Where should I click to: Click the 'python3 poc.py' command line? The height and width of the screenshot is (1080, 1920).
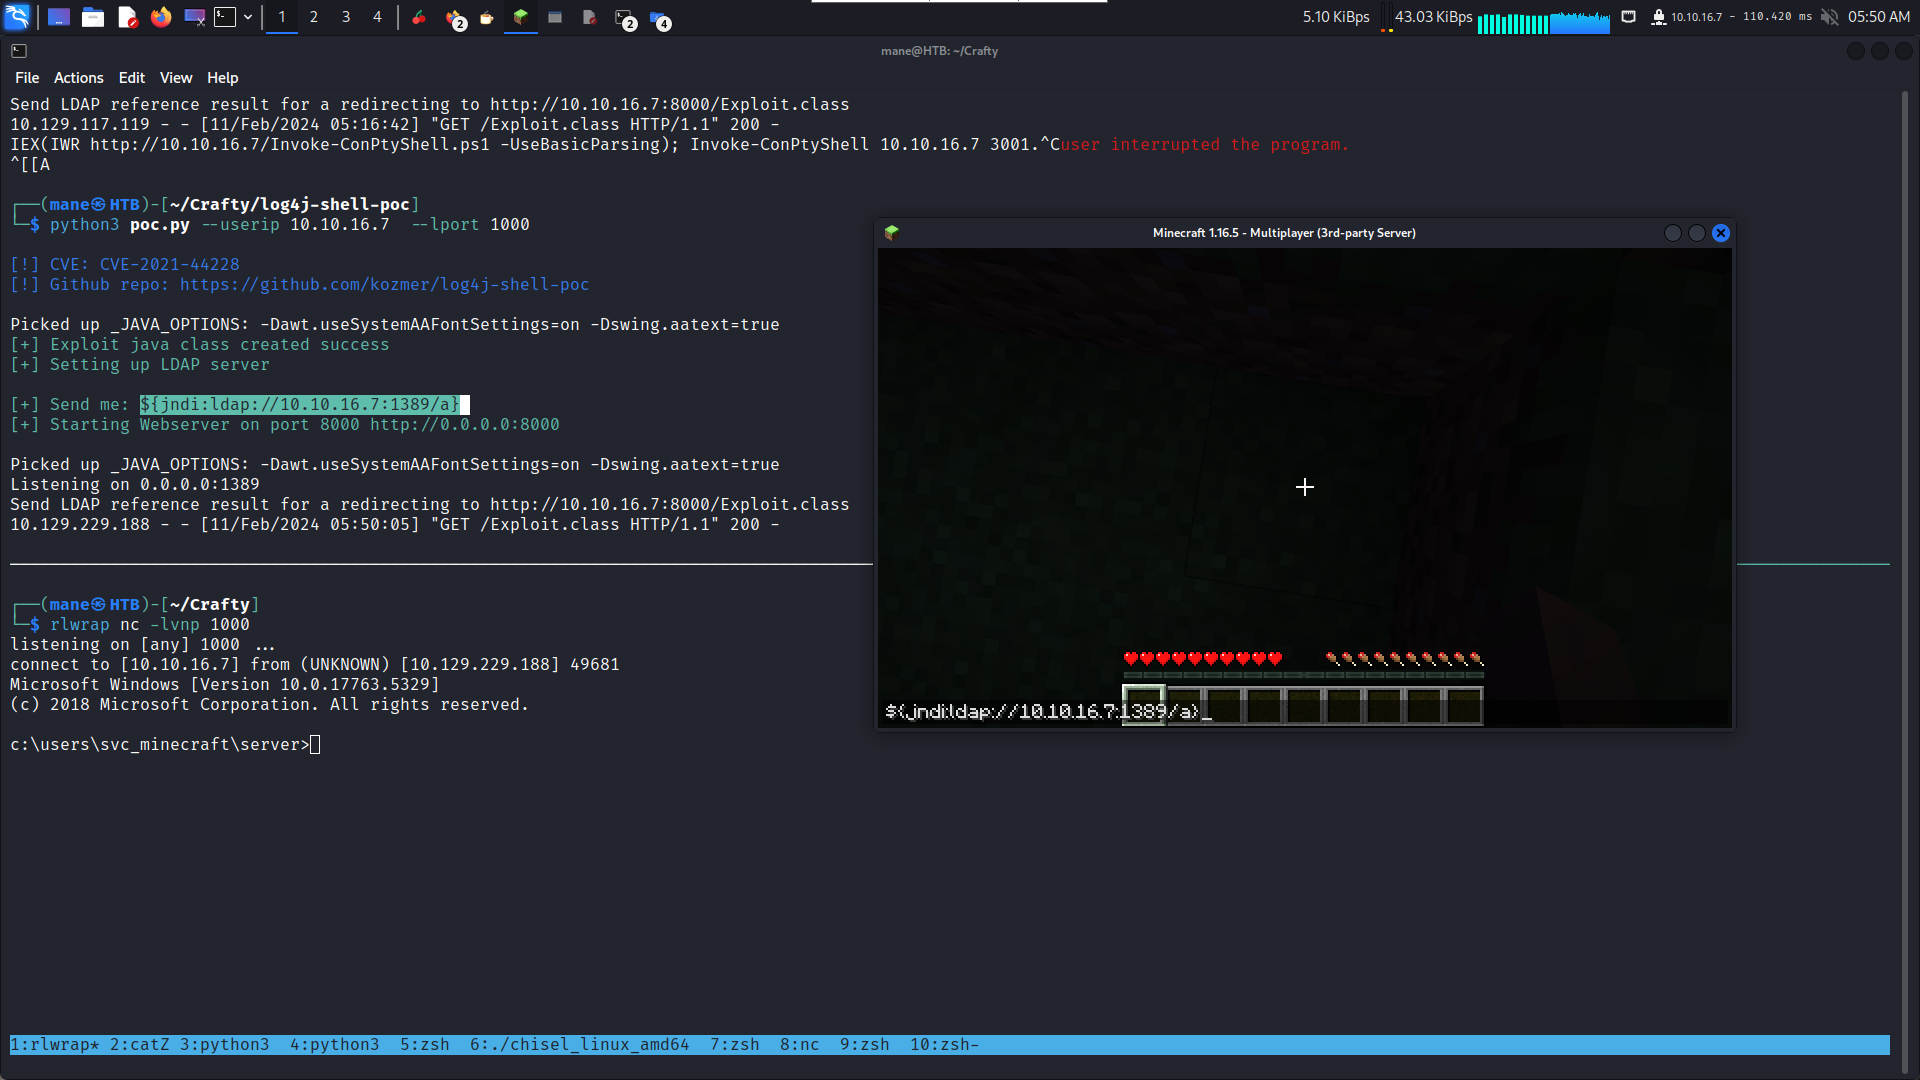coord(290,225)
